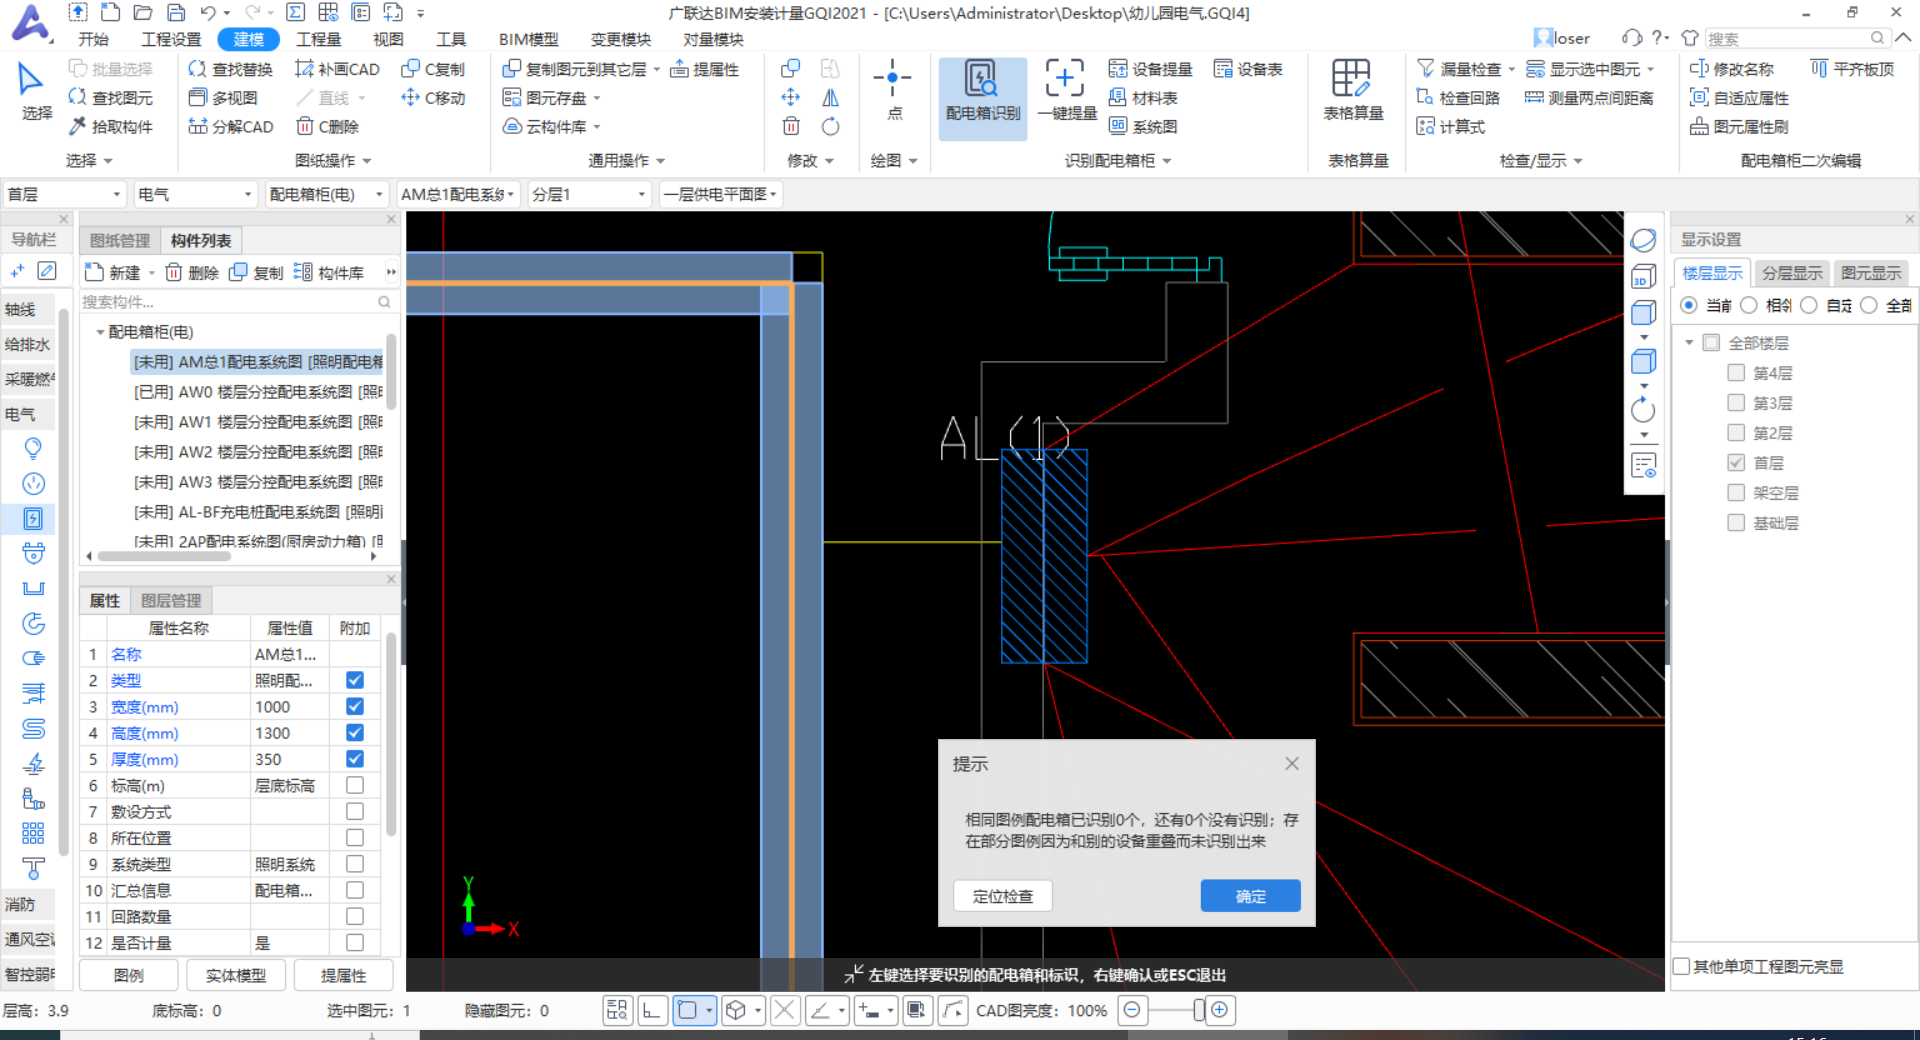
Task: Click the 3D view icon on canvas toolbar
Action: (x=1643, y=276)
